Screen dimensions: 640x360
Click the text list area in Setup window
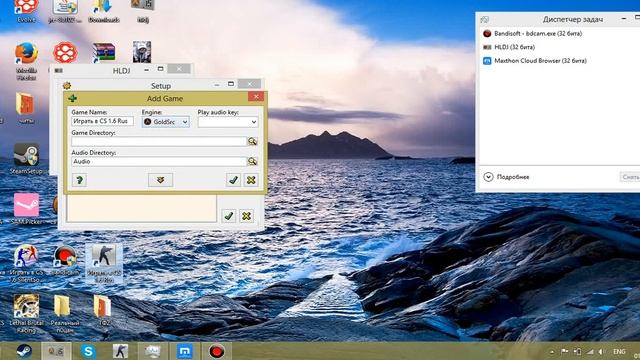142,208
